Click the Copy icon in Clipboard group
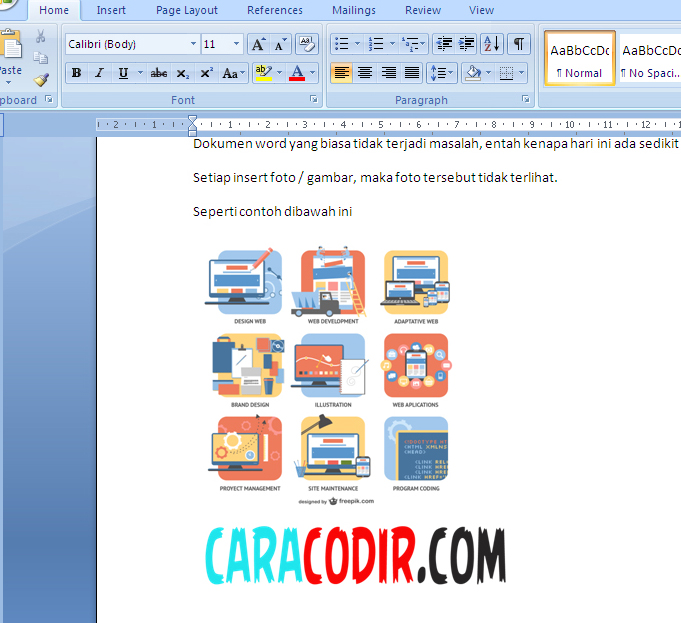The height and width of the screenshot is (623, 681). coord(40,58)
